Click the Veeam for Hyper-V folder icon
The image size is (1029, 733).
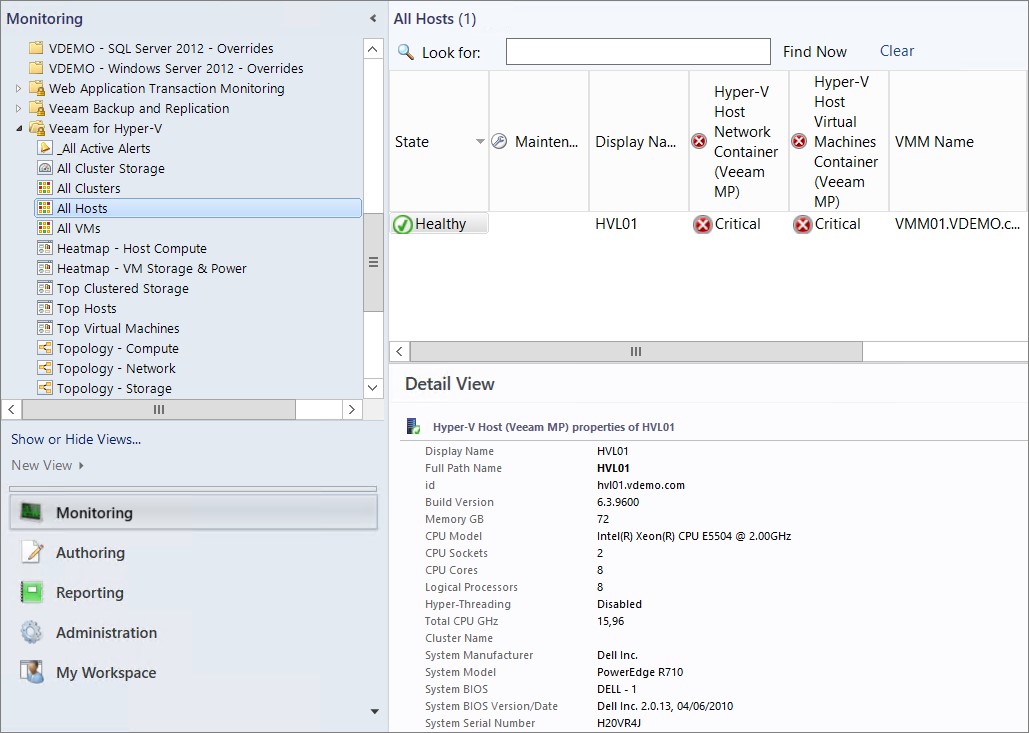tap(38, 129)
